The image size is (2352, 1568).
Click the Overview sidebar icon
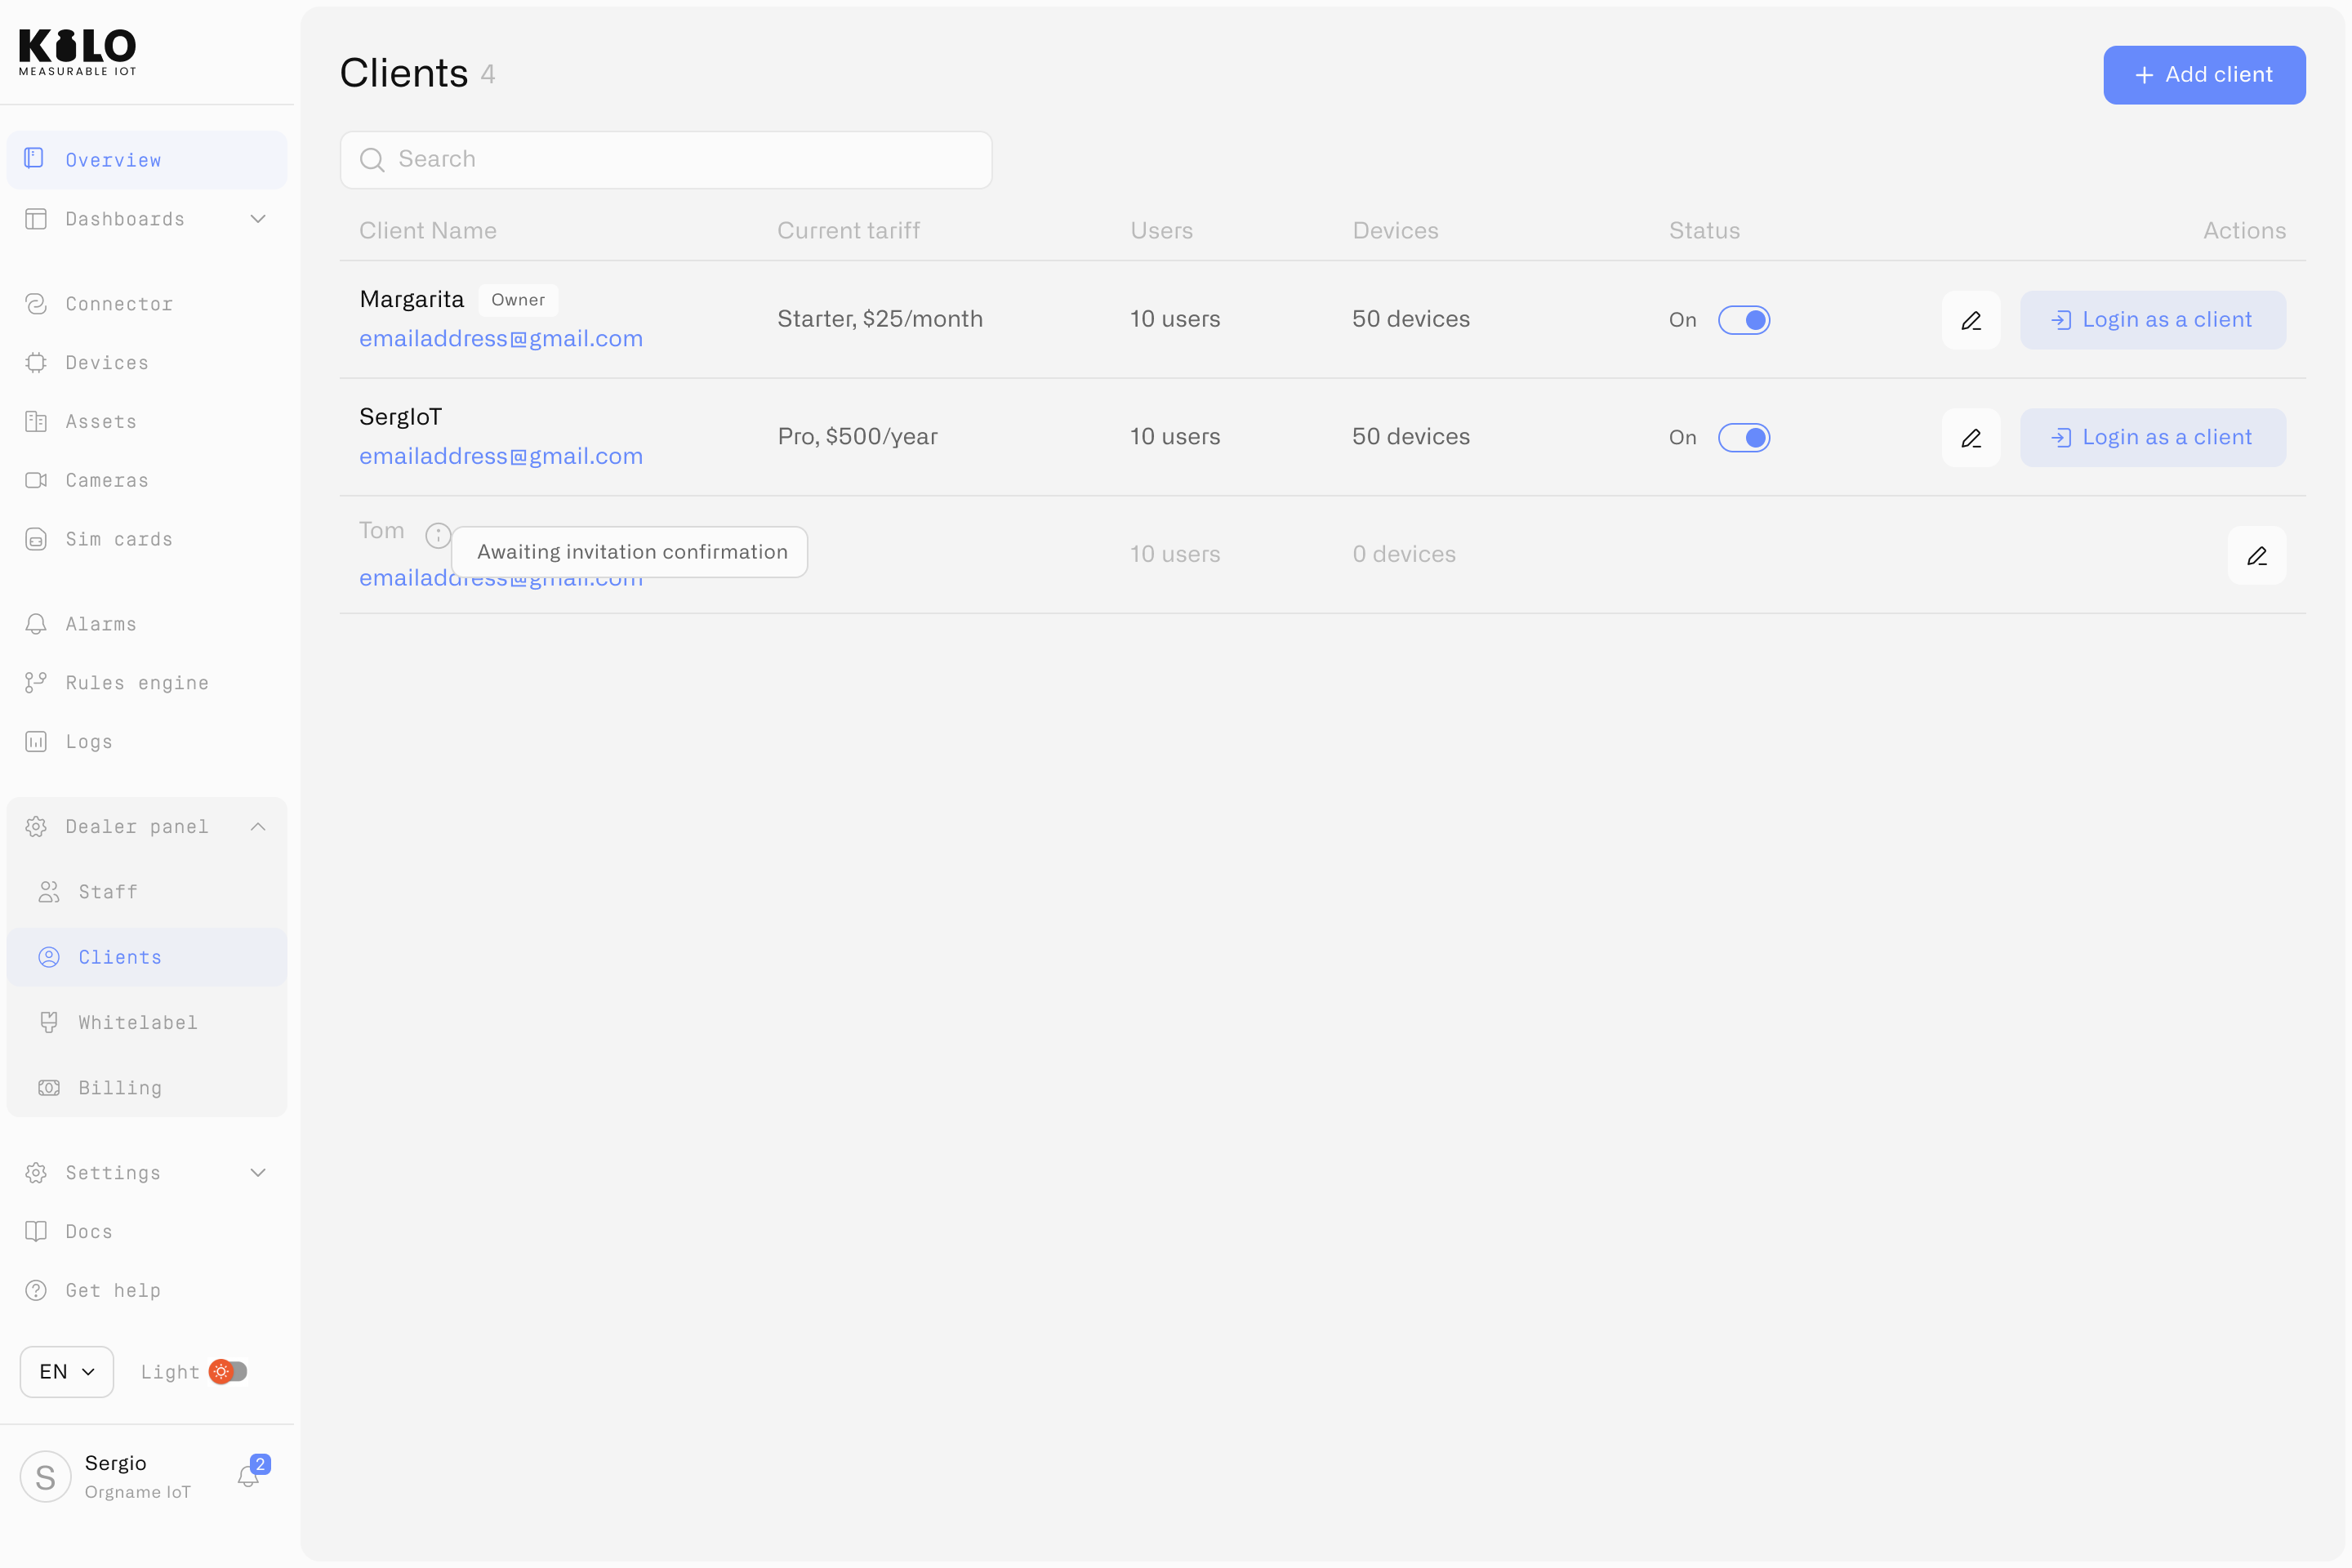click(x=35, y=159)
